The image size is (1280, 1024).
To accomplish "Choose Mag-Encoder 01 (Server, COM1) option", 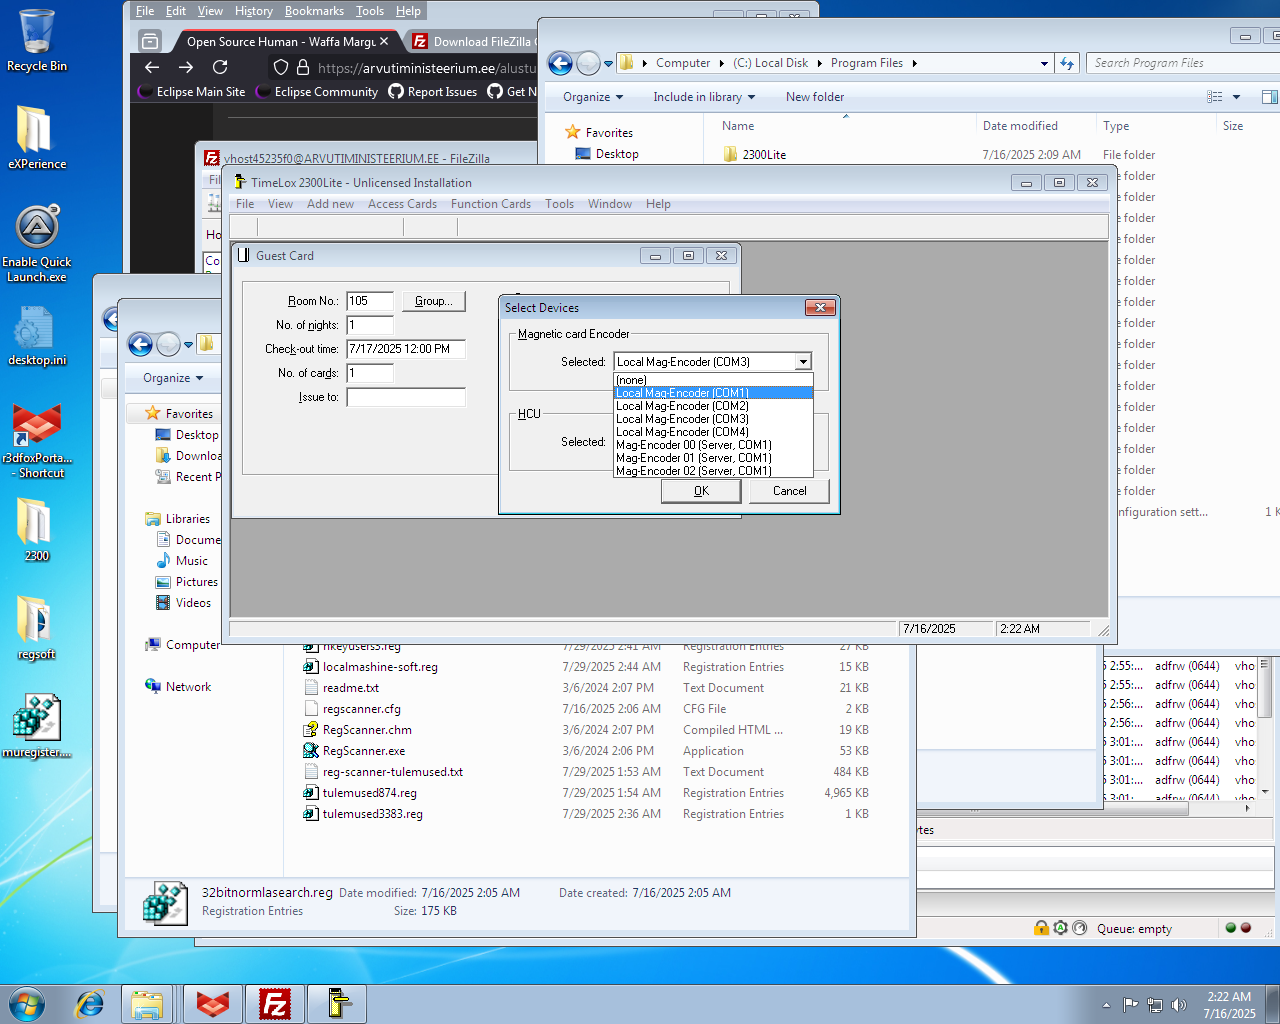I will click(693, 458).
